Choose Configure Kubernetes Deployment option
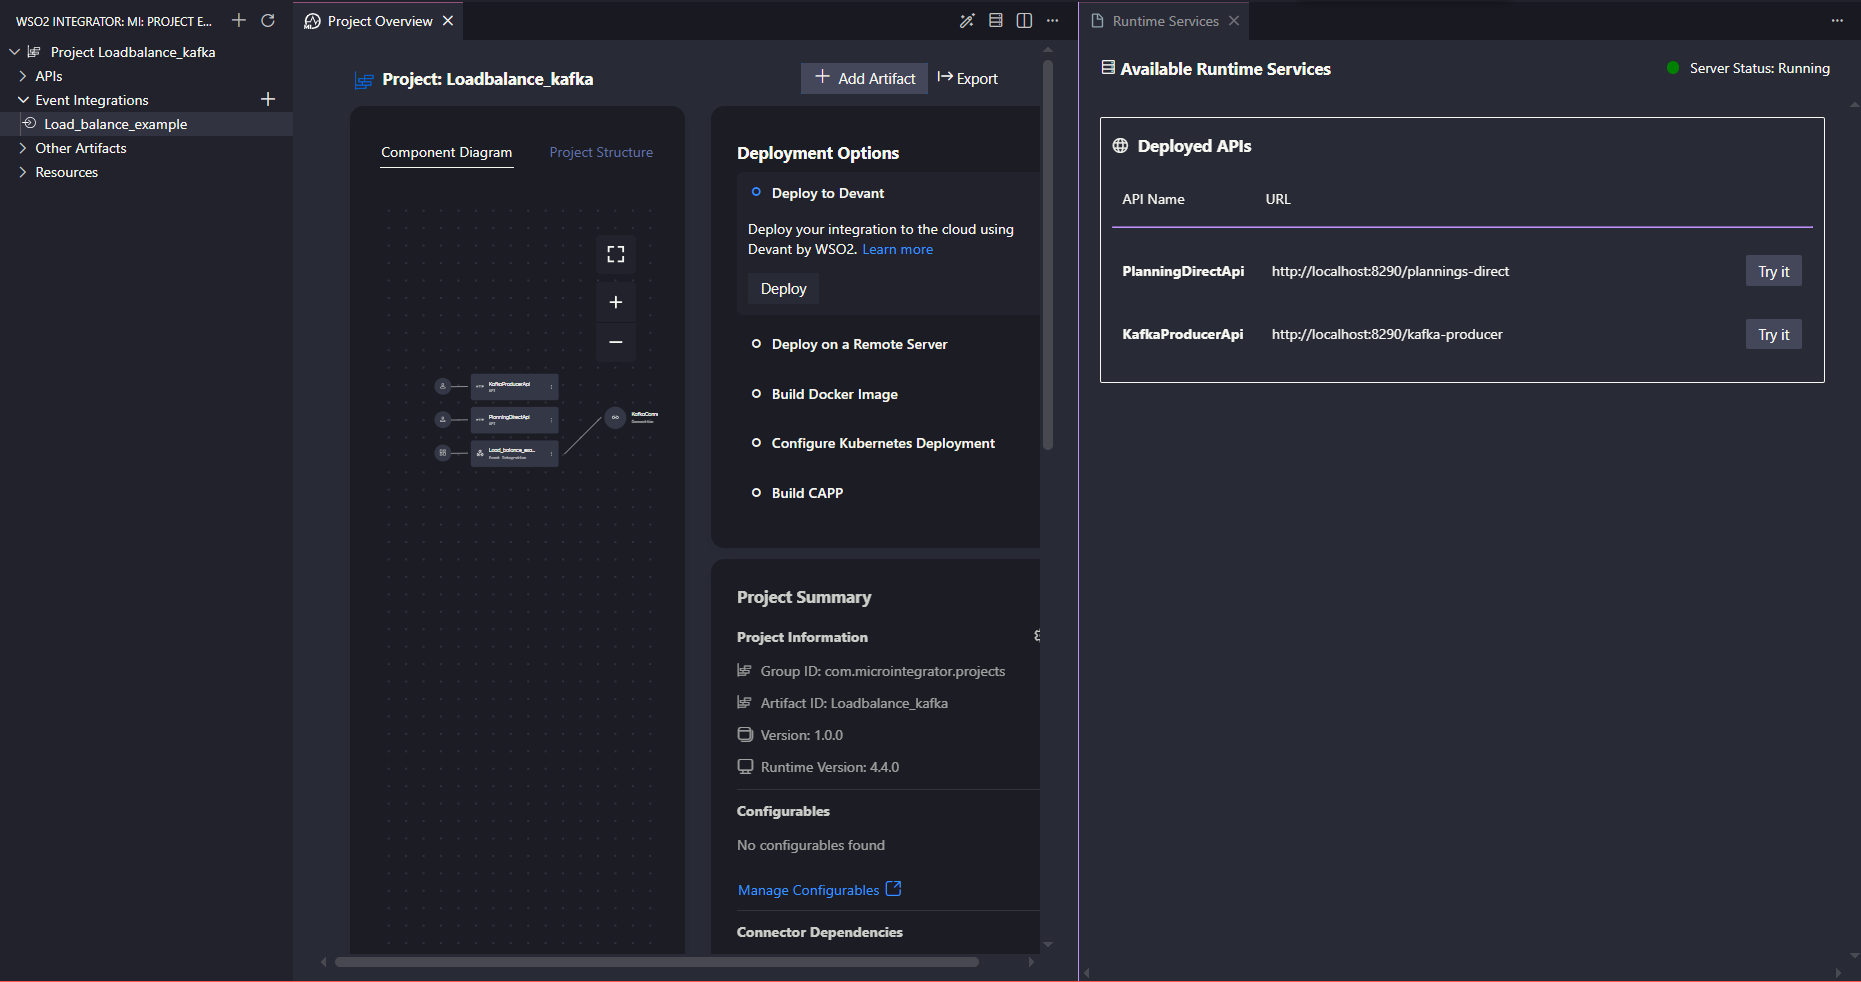This screenshot has height=982, width=1861. [882, 443]
